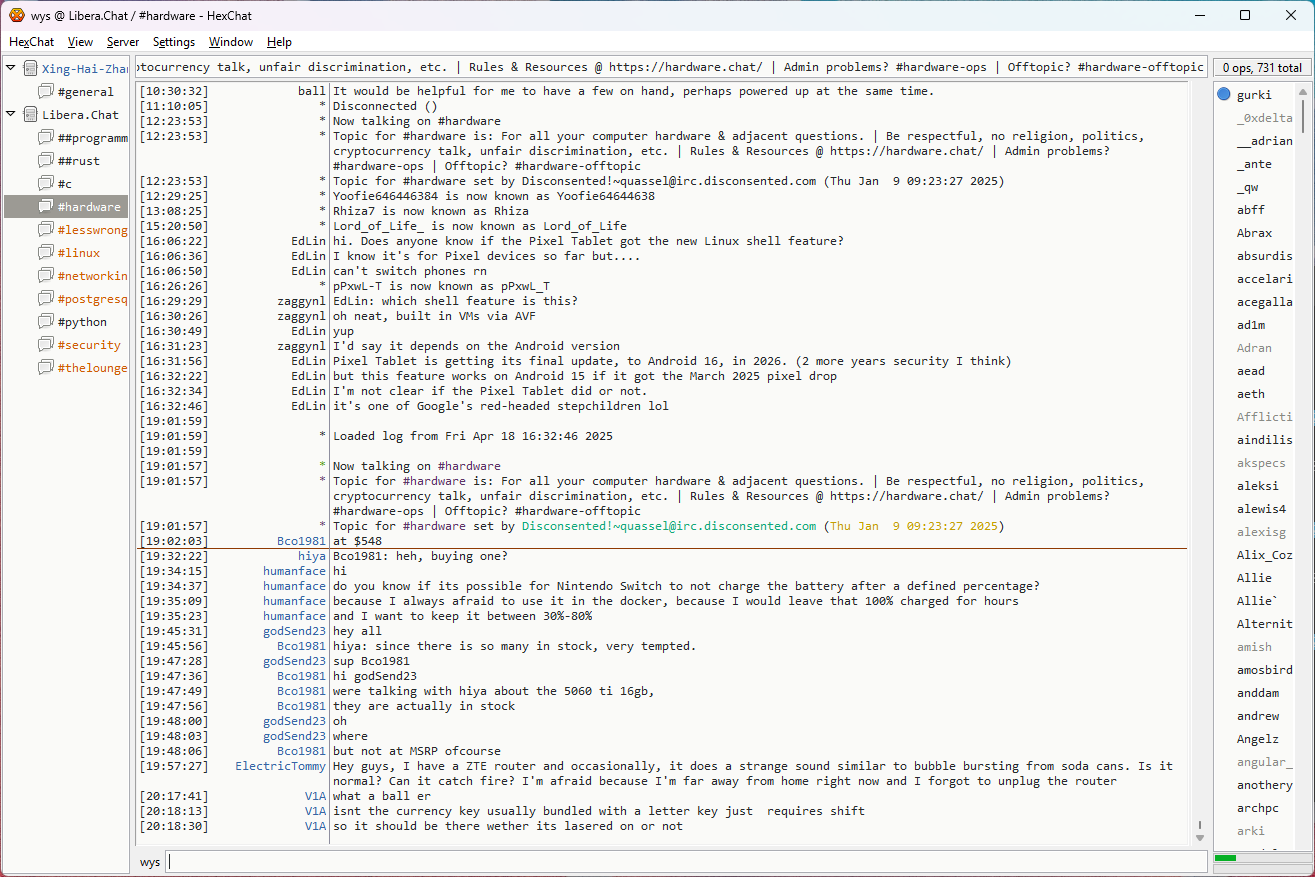This screenshot has height=877, width=1315.
Task: Switch to the #linux channel
Action: (78, 253)
